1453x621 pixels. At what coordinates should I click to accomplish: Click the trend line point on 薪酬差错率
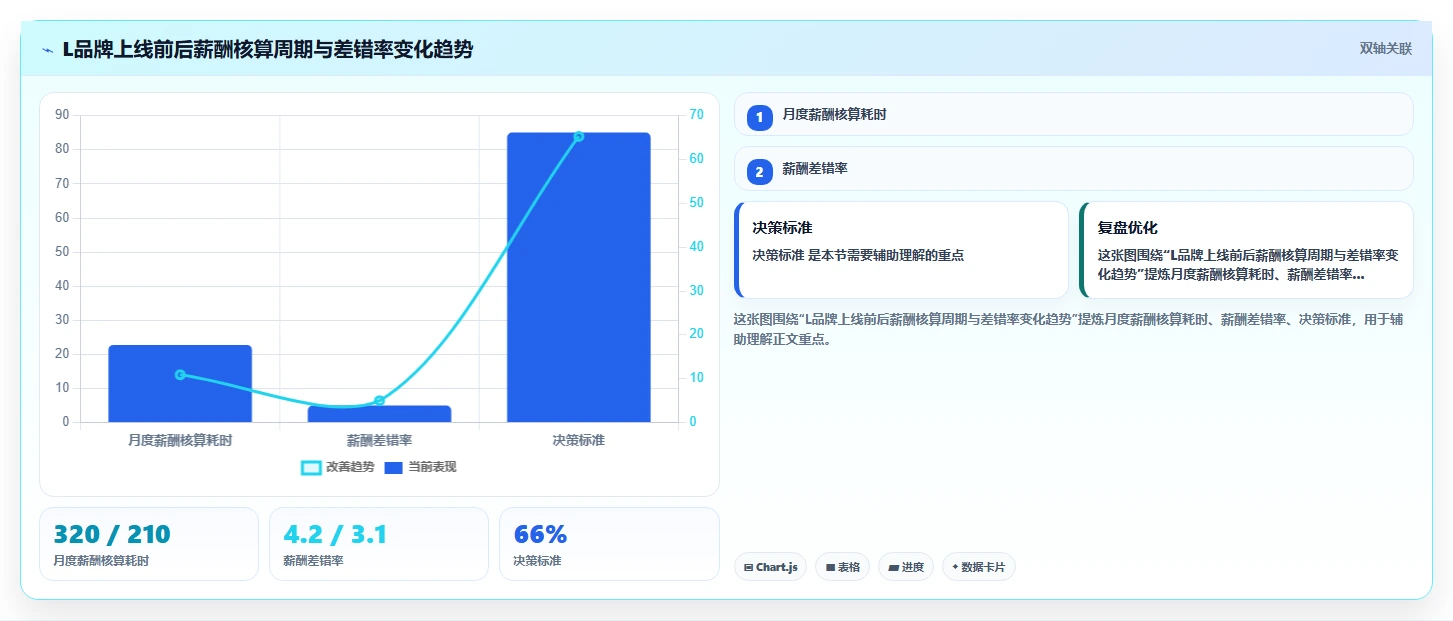[x=379, y=401]
